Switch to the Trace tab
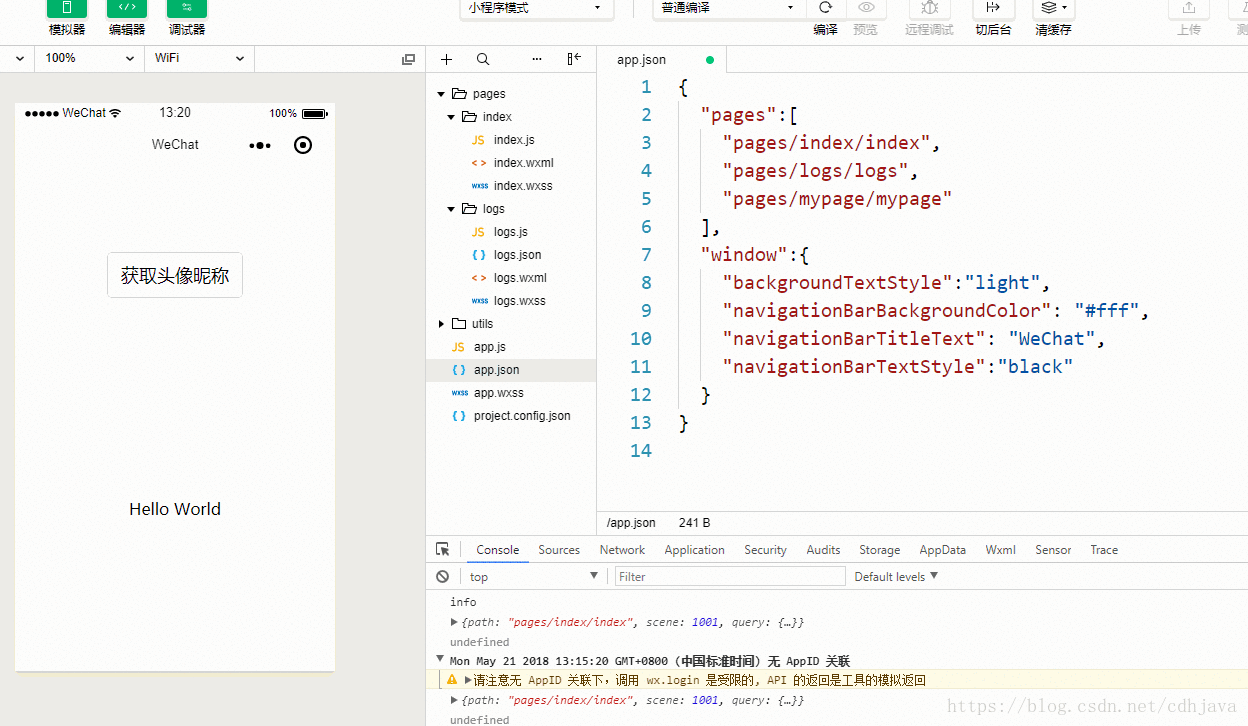The height and width of the screenshot is (726, 1248). 1104,550
